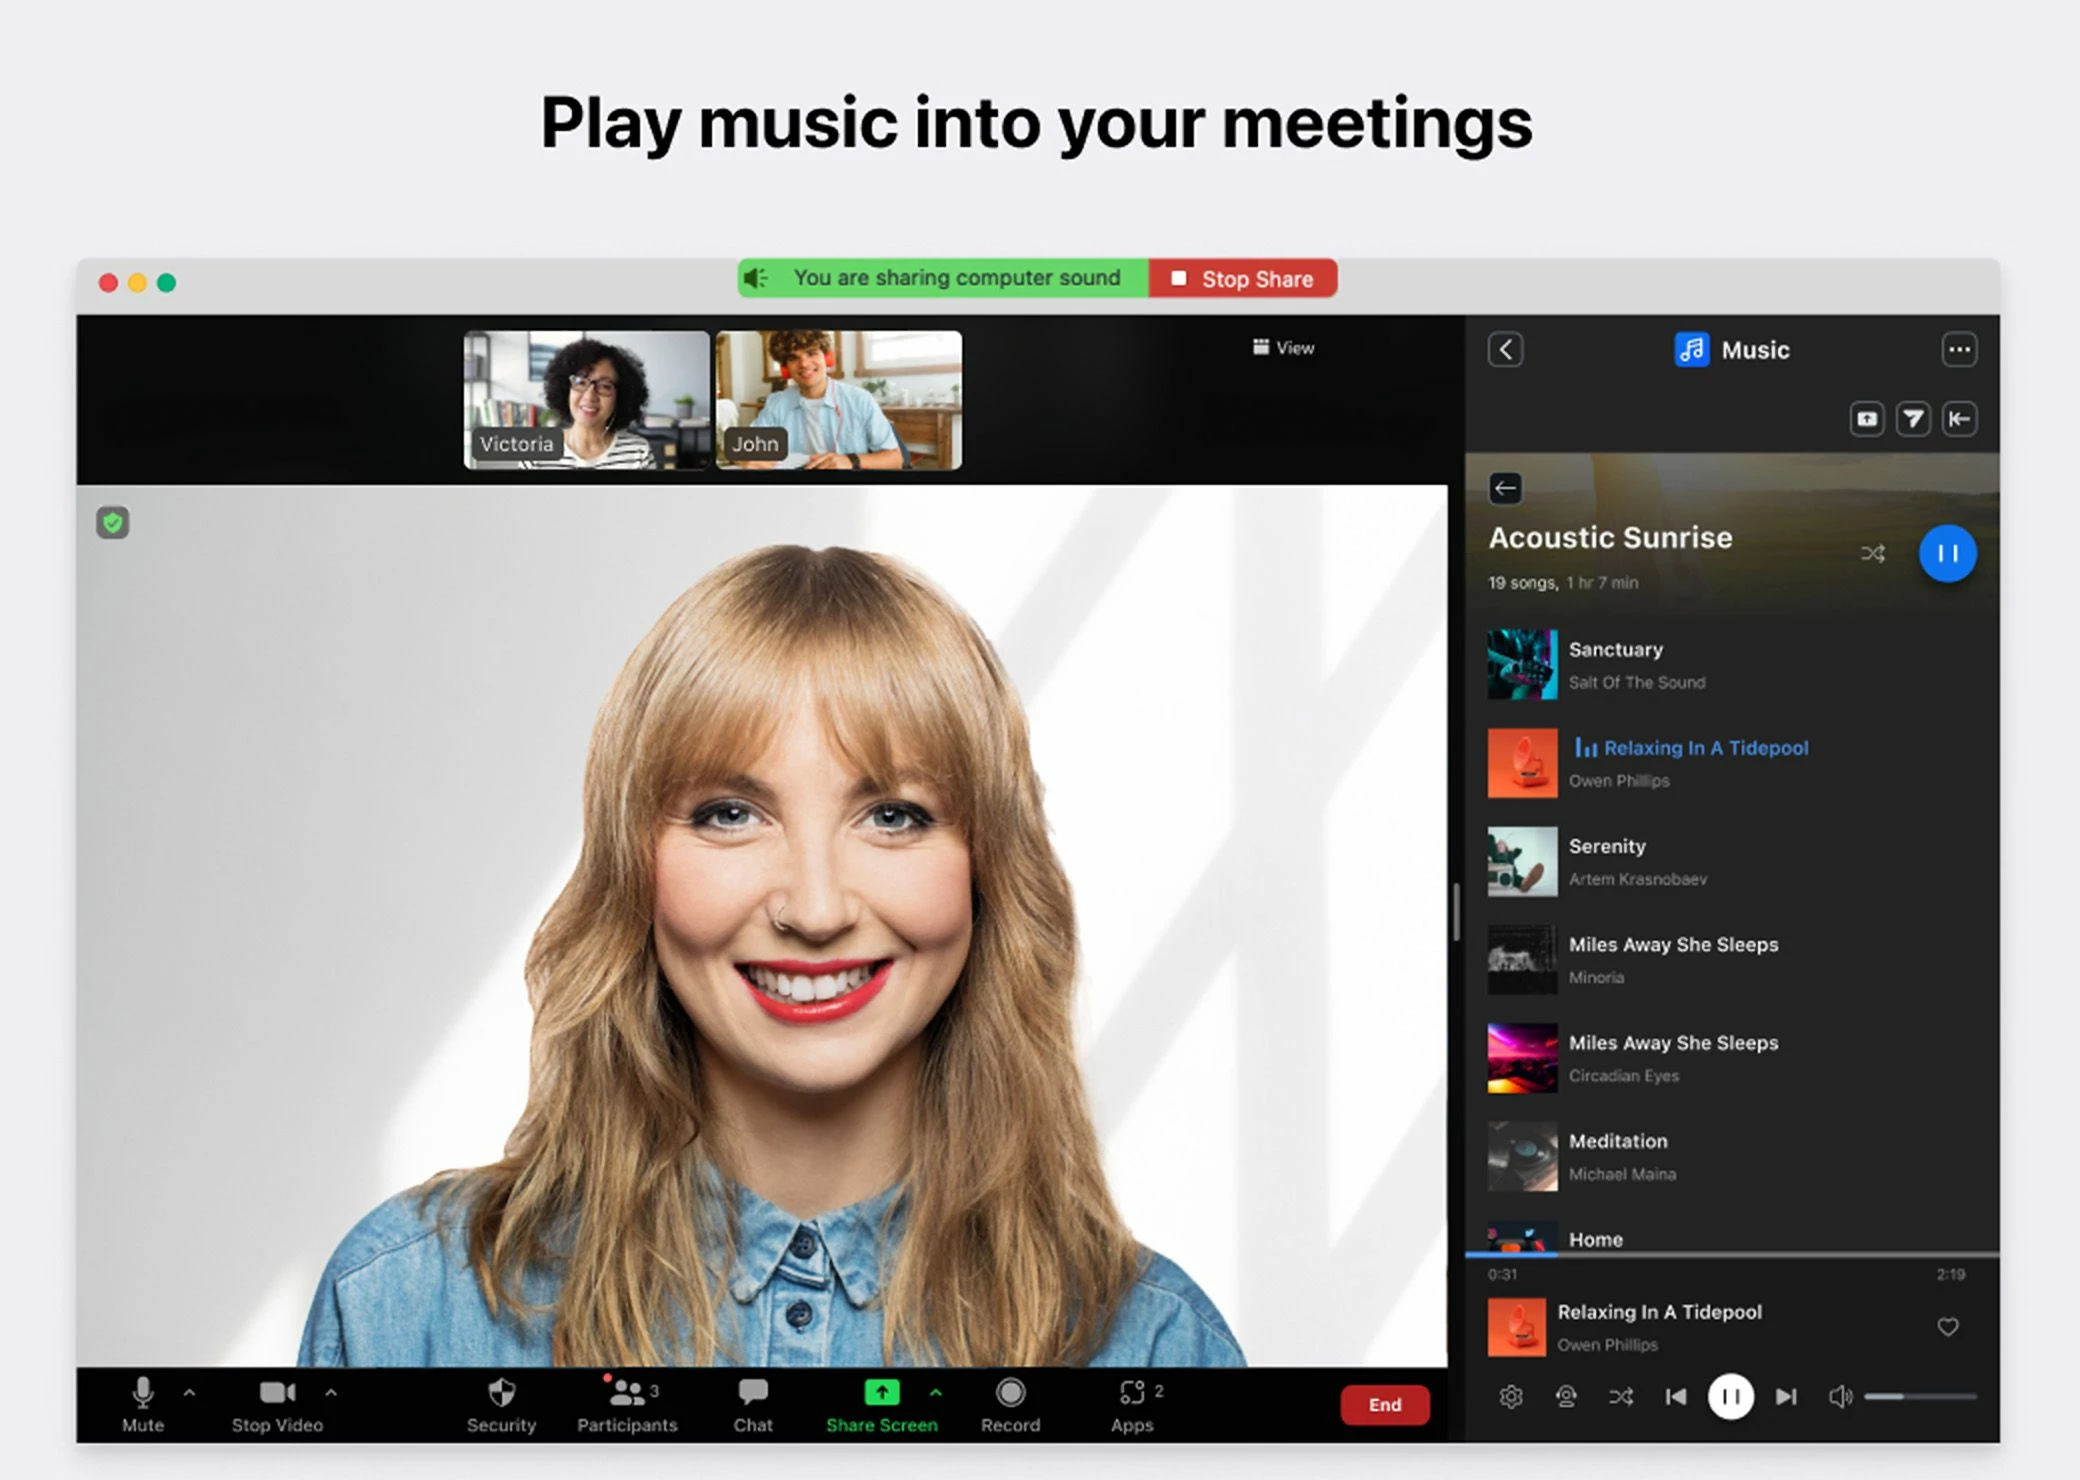Expand audio options arrow next to Mute
This screenshot has width=2080, height=1480.
[189, 1392]
